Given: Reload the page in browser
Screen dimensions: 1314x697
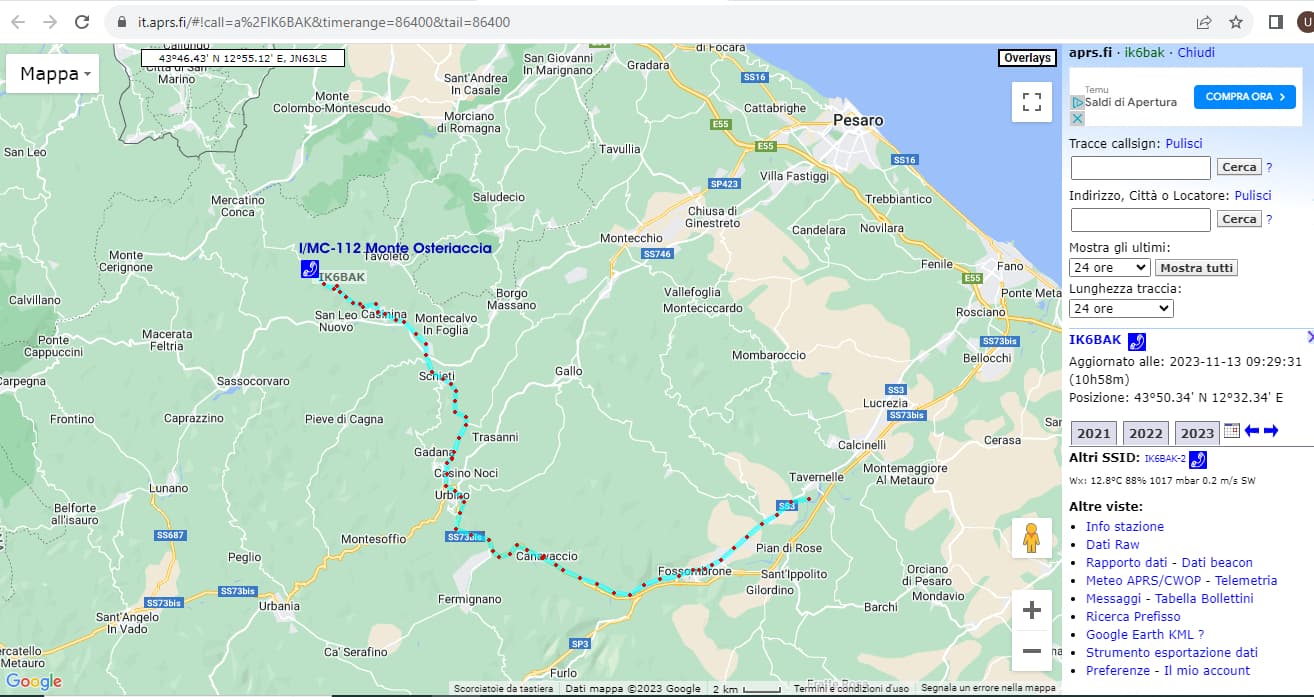Looking at the screenshot, I should tap(82, 22).
